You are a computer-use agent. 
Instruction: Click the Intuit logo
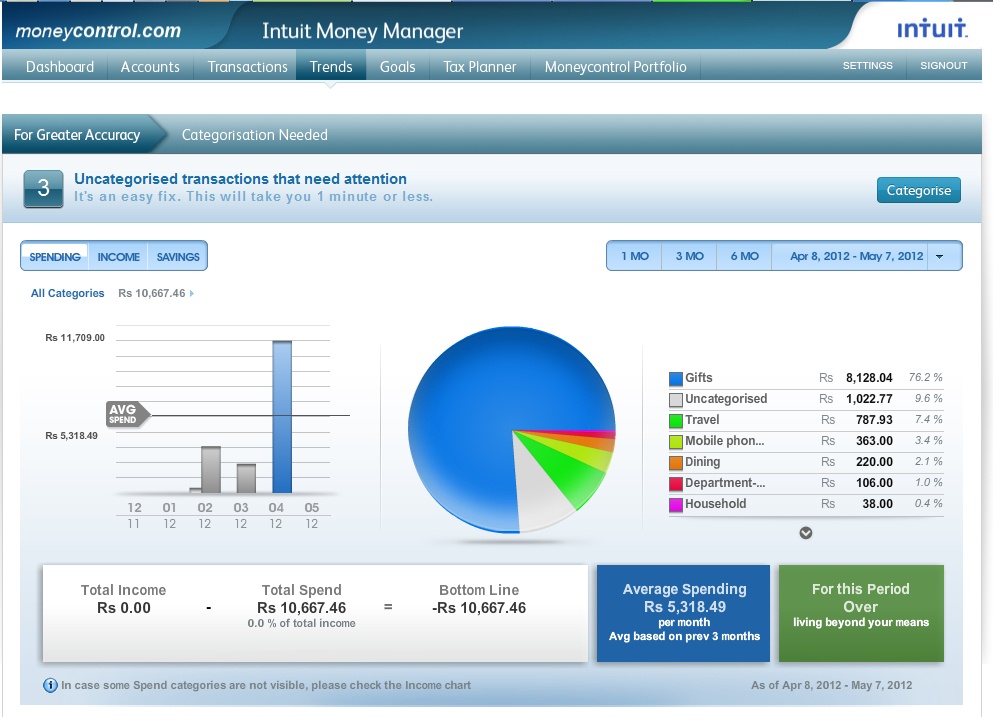point(932,29)
